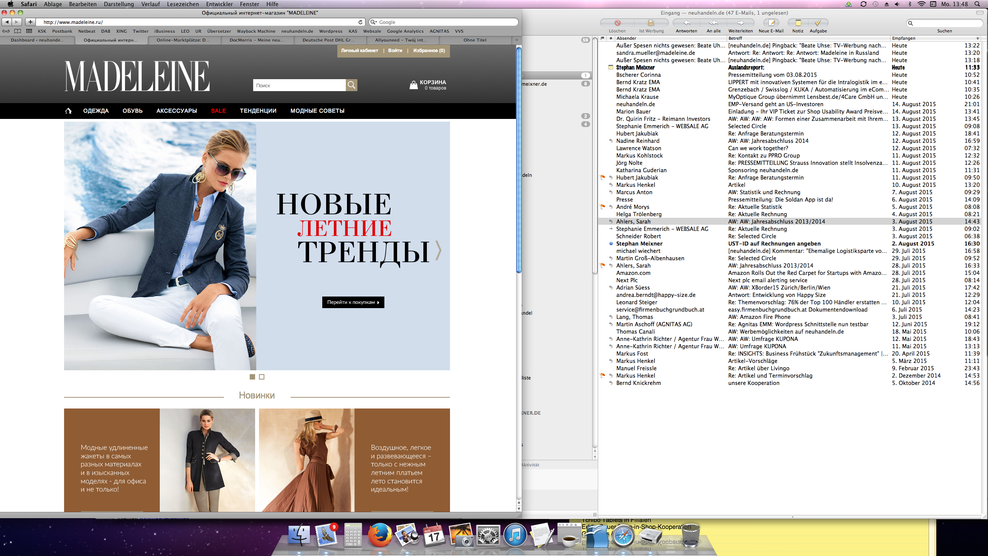Click the Weiterleiten forward arrow
The width and height of the screenshot is (988, 556).
coord(740,23)
